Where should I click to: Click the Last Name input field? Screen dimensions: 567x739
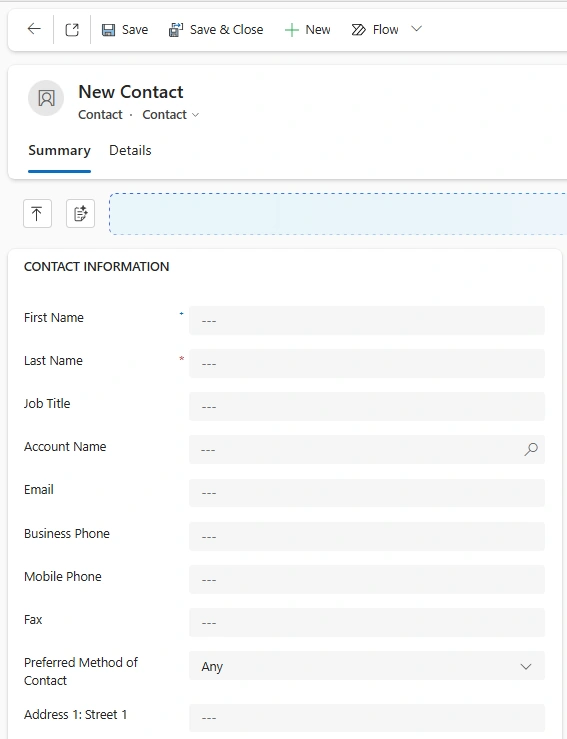[367, 363]
